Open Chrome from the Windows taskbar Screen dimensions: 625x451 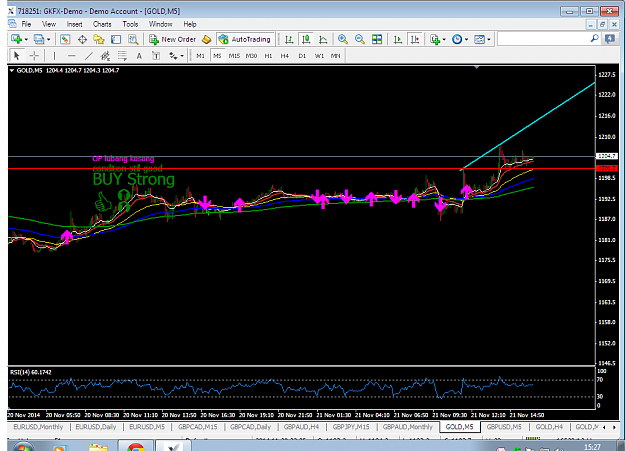click(x=136, y=446)
